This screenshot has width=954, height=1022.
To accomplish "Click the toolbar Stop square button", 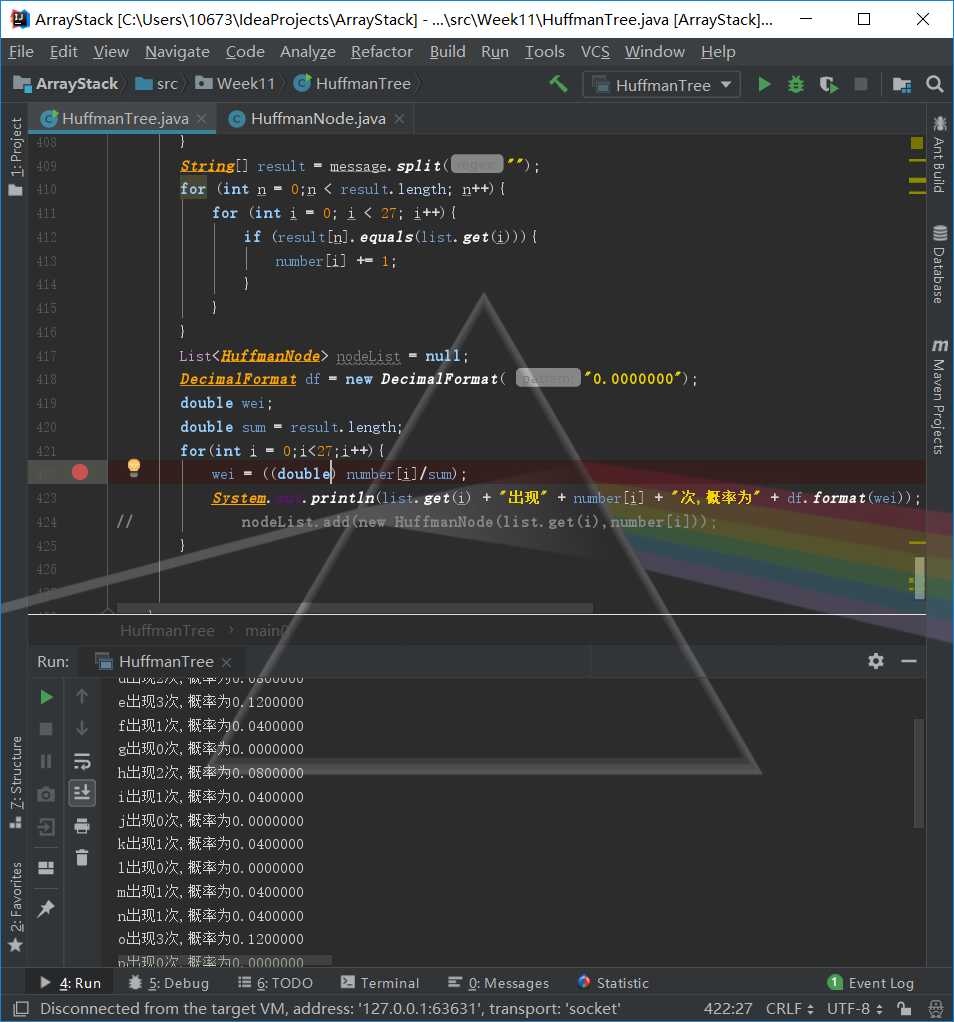I will coord(861,84).
